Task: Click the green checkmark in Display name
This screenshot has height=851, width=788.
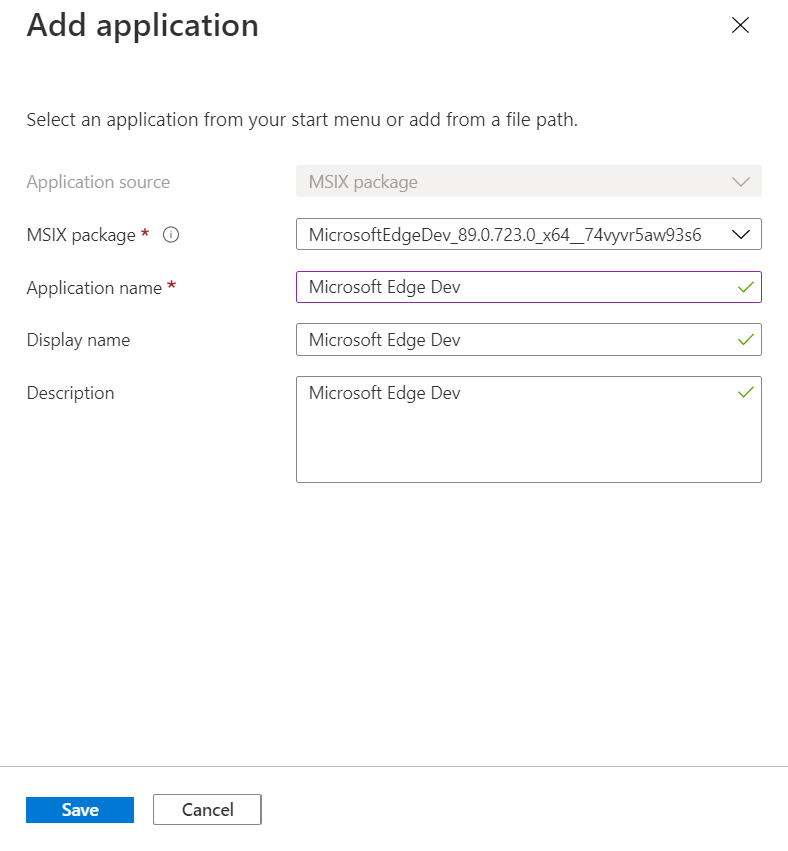Action: [x=746, y=340]
